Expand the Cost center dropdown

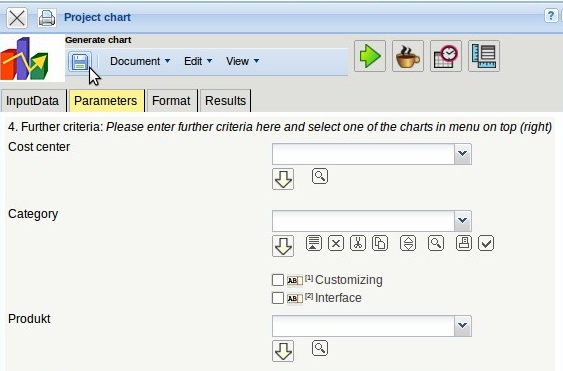pyautogui.click(x=462, y=154)
